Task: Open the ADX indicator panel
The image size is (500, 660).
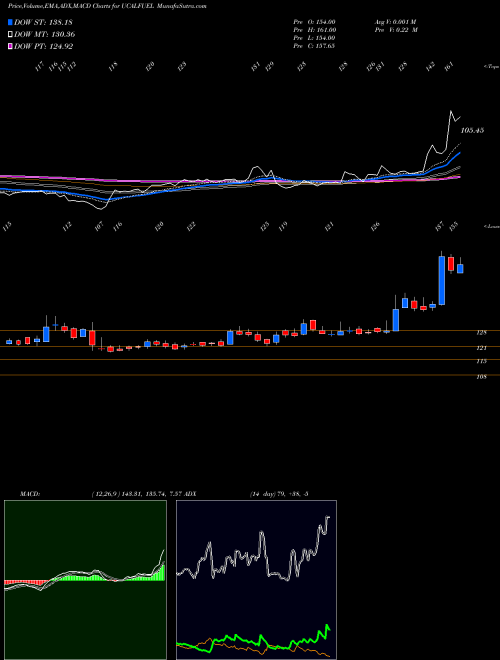Action: [256, 580]
